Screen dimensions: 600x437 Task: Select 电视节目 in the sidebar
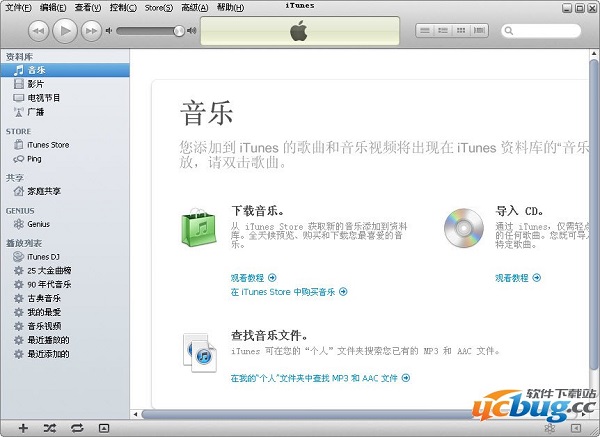coord(65,98)
